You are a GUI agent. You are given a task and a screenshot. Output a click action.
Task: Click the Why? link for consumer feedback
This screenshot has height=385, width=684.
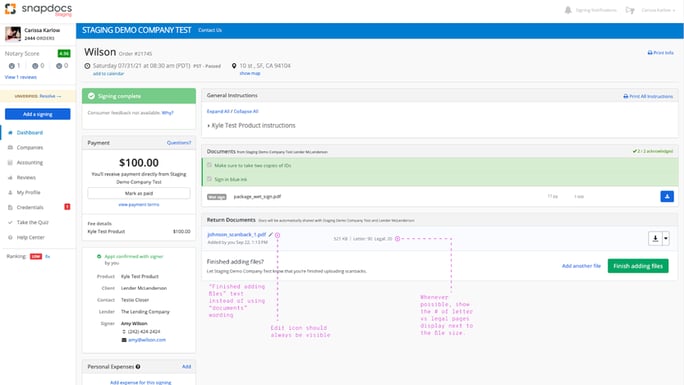(168, 113)
